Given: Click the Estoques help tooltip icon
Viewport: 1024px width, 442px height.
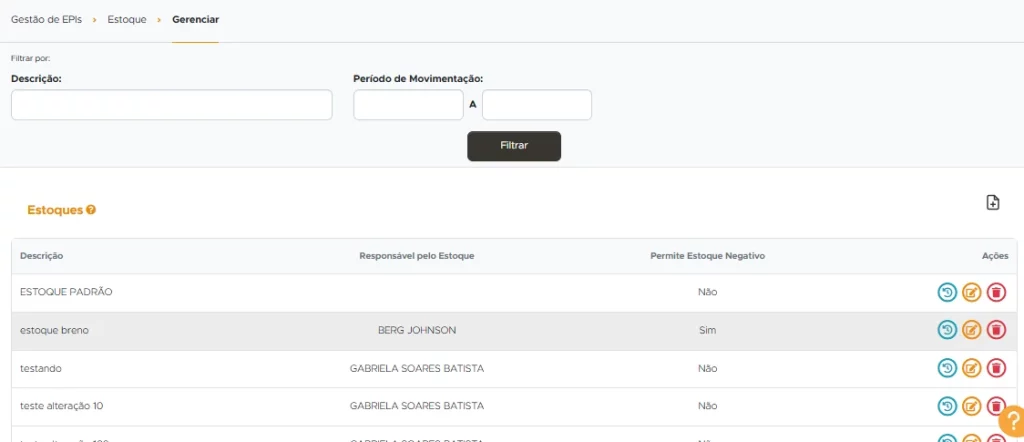Looking at the screenshot, I should coord(91,210).
